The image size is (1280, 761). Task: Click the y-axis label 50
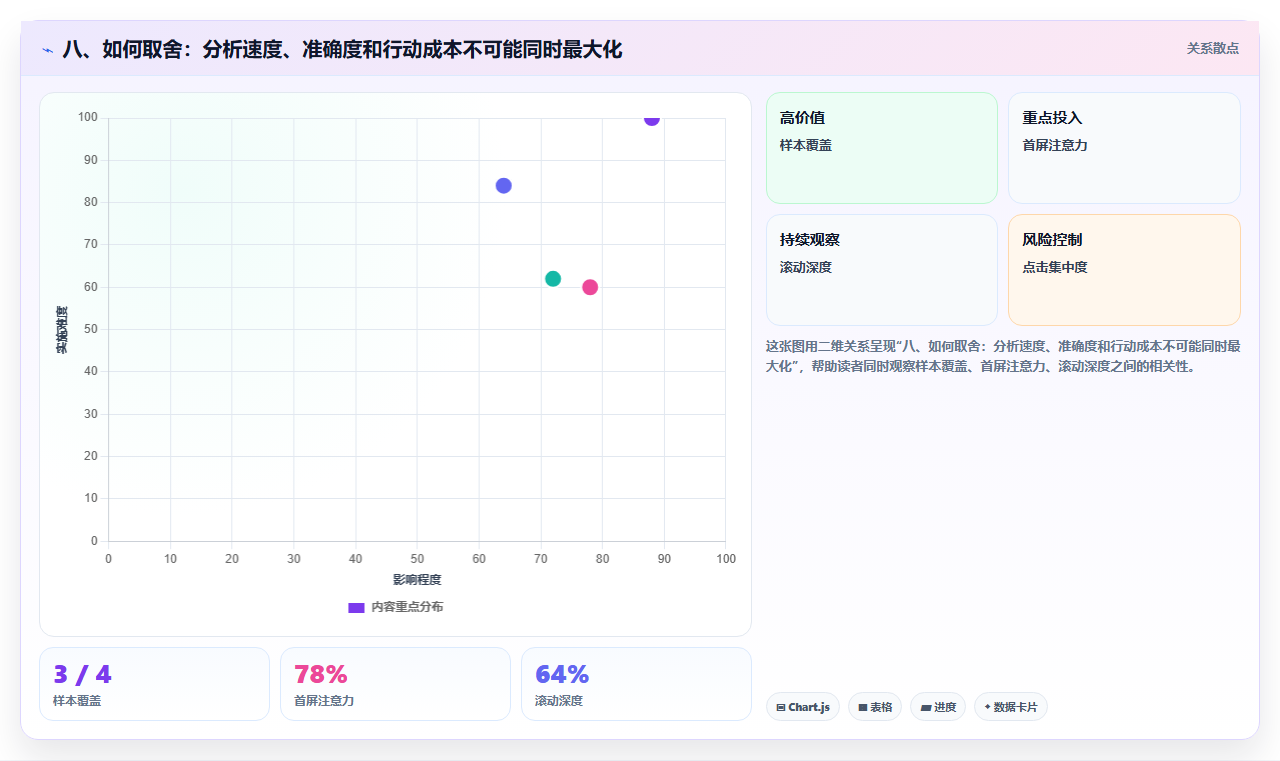click(91, 329)
